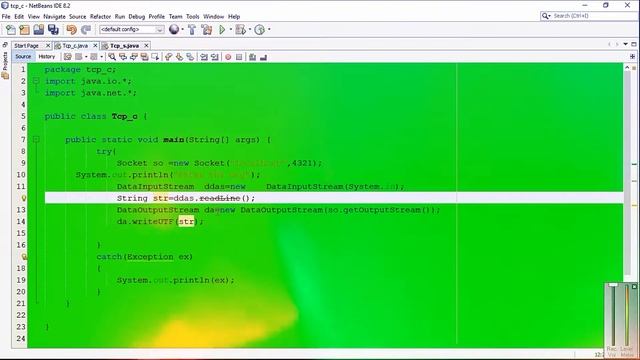Click the globe browser icon

(x=174, y=29)
